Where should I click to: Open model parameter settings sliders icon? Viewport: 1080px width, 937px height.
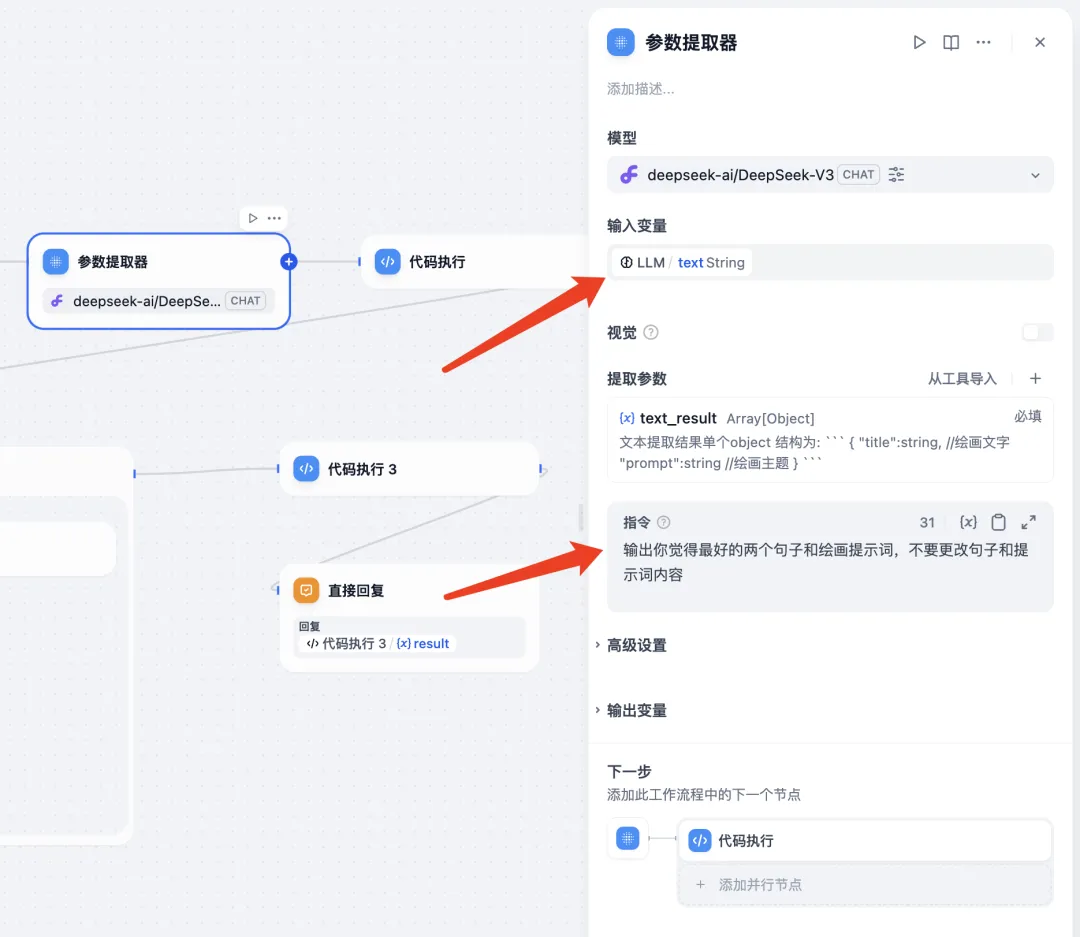pyautogui.click(x=896, y=175)
